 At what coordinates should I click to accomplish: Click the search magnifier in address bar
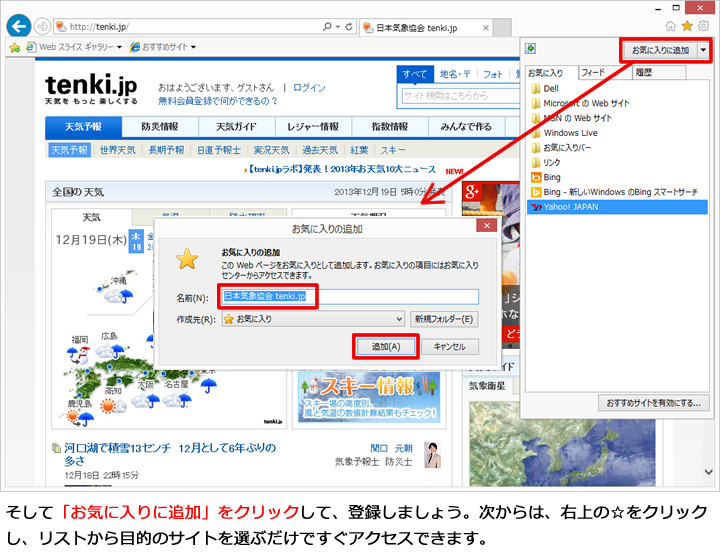point(327,27)
